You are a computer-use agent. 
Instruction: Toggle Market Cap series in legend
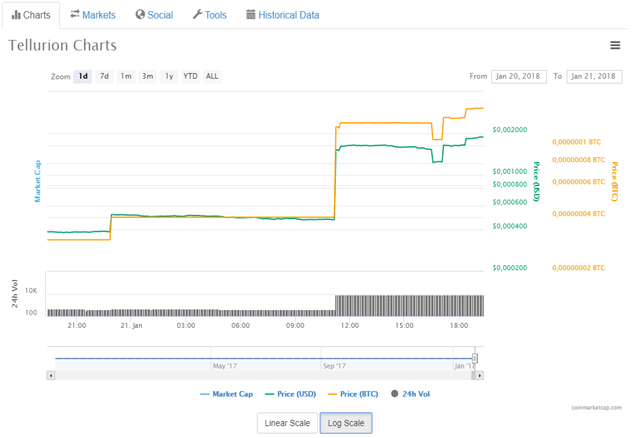point(226,394)
